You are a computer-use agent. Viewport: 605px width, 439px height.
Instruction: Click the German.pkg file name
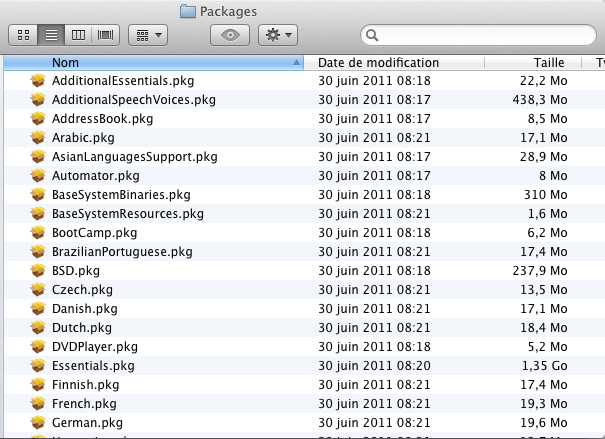(88, 422)
